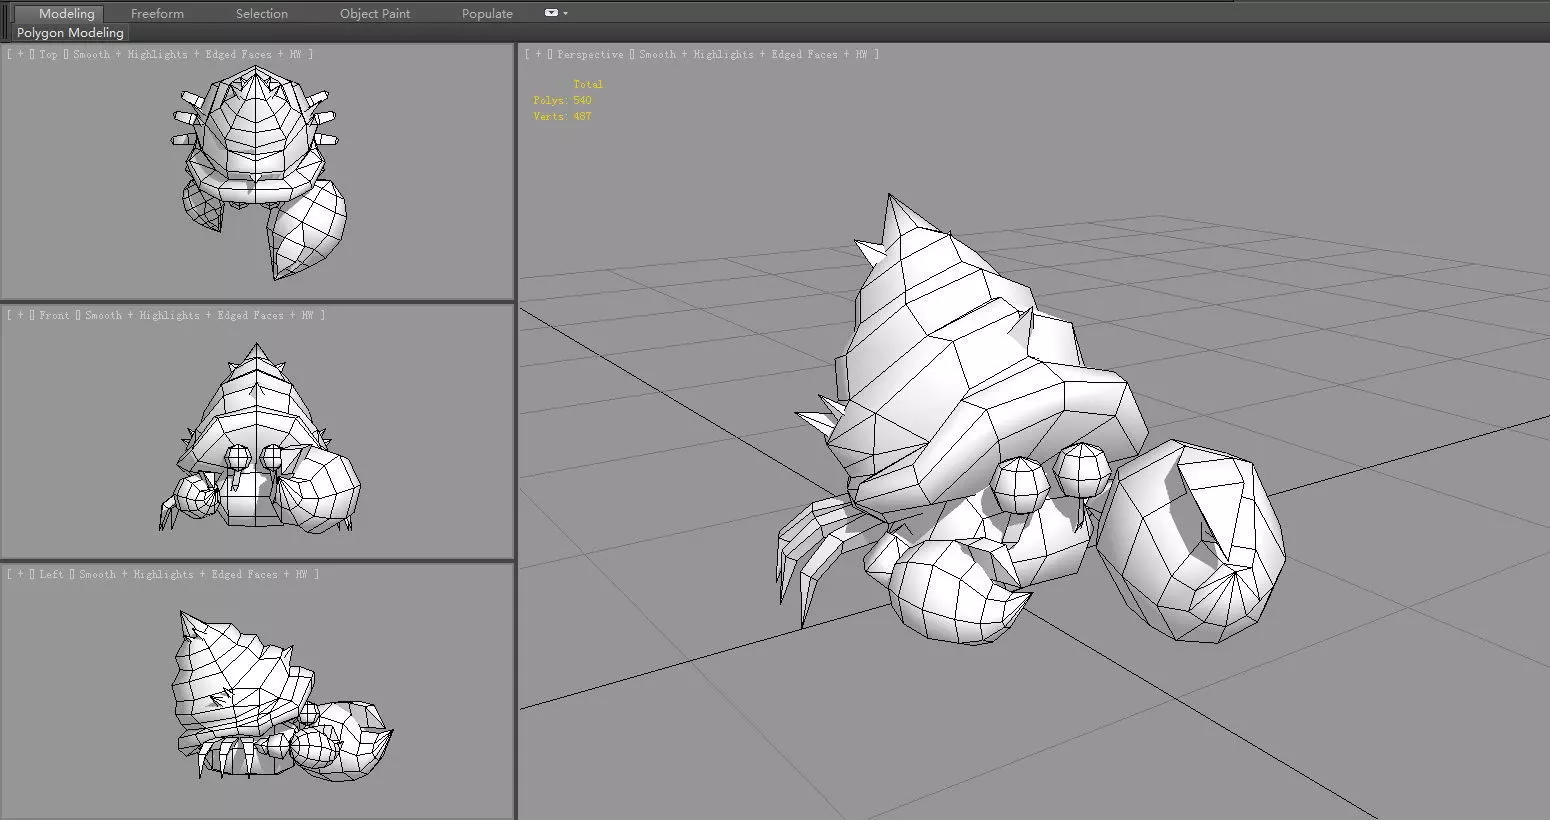Switch to the Object Paint tab
Viewport: 1550px width, 820px height.
(375, 13)
